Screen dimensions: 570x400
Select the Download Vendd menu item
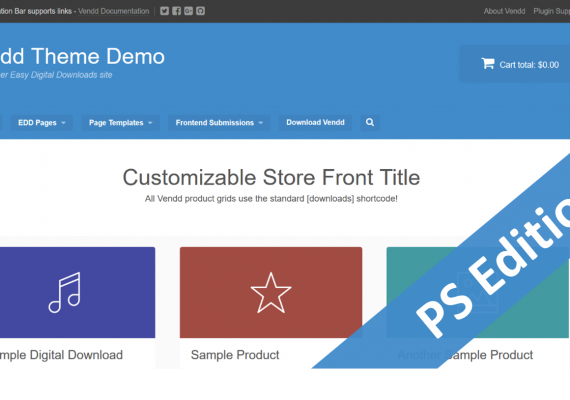315,122
